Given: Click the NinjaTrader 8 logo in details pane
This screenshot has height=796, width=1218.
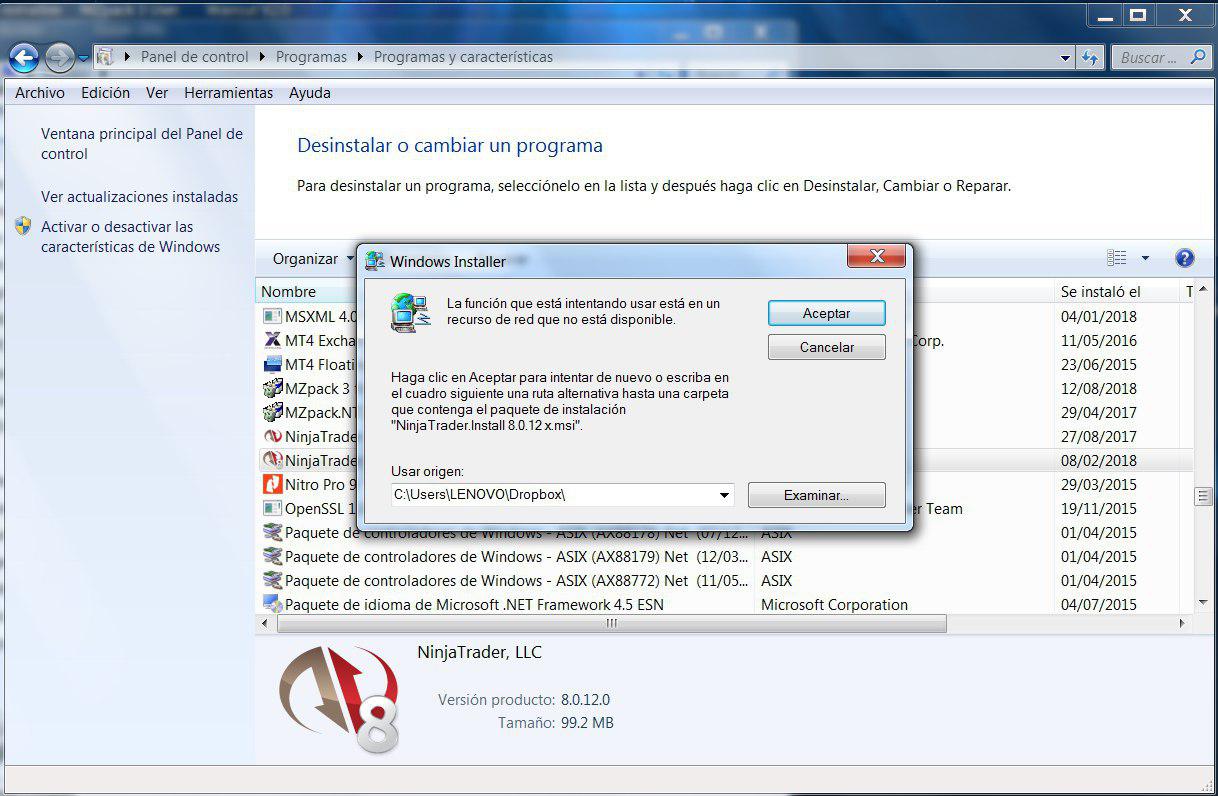Looking at the screenshot, I should coord(338,699).
